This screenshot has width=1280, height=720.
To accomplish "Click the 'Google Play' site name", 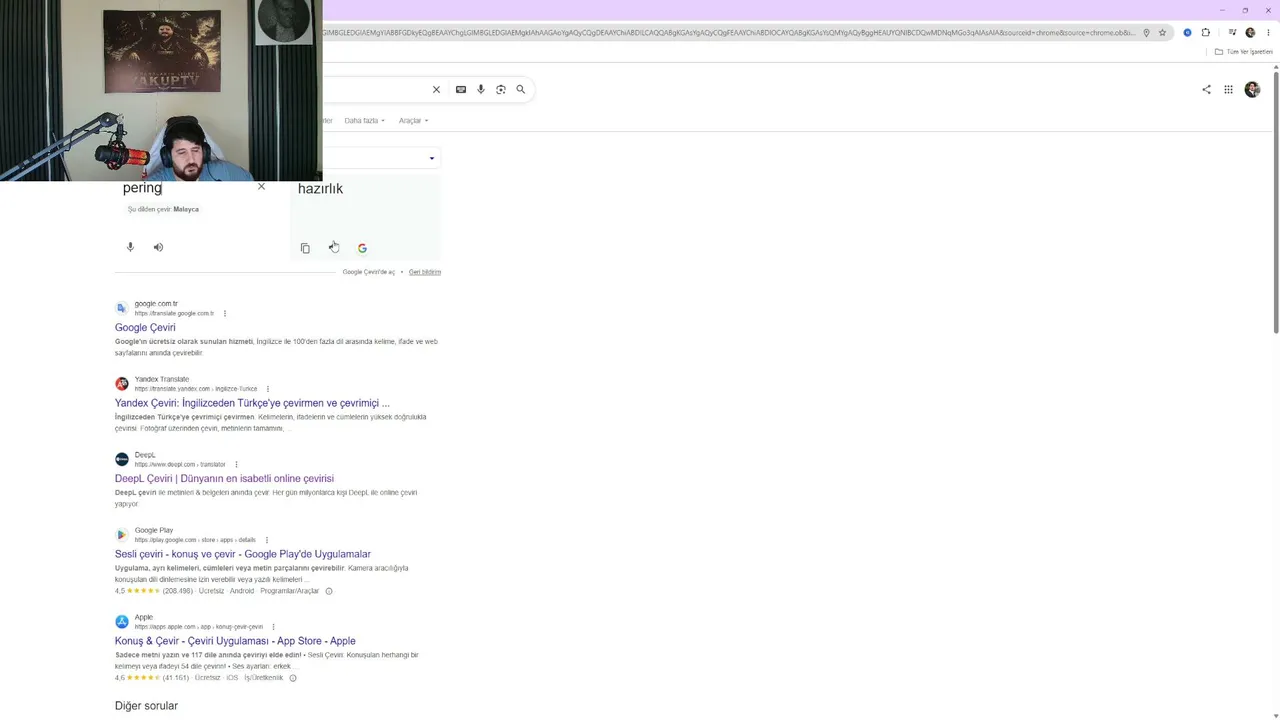I will click(x=154, y=531).
